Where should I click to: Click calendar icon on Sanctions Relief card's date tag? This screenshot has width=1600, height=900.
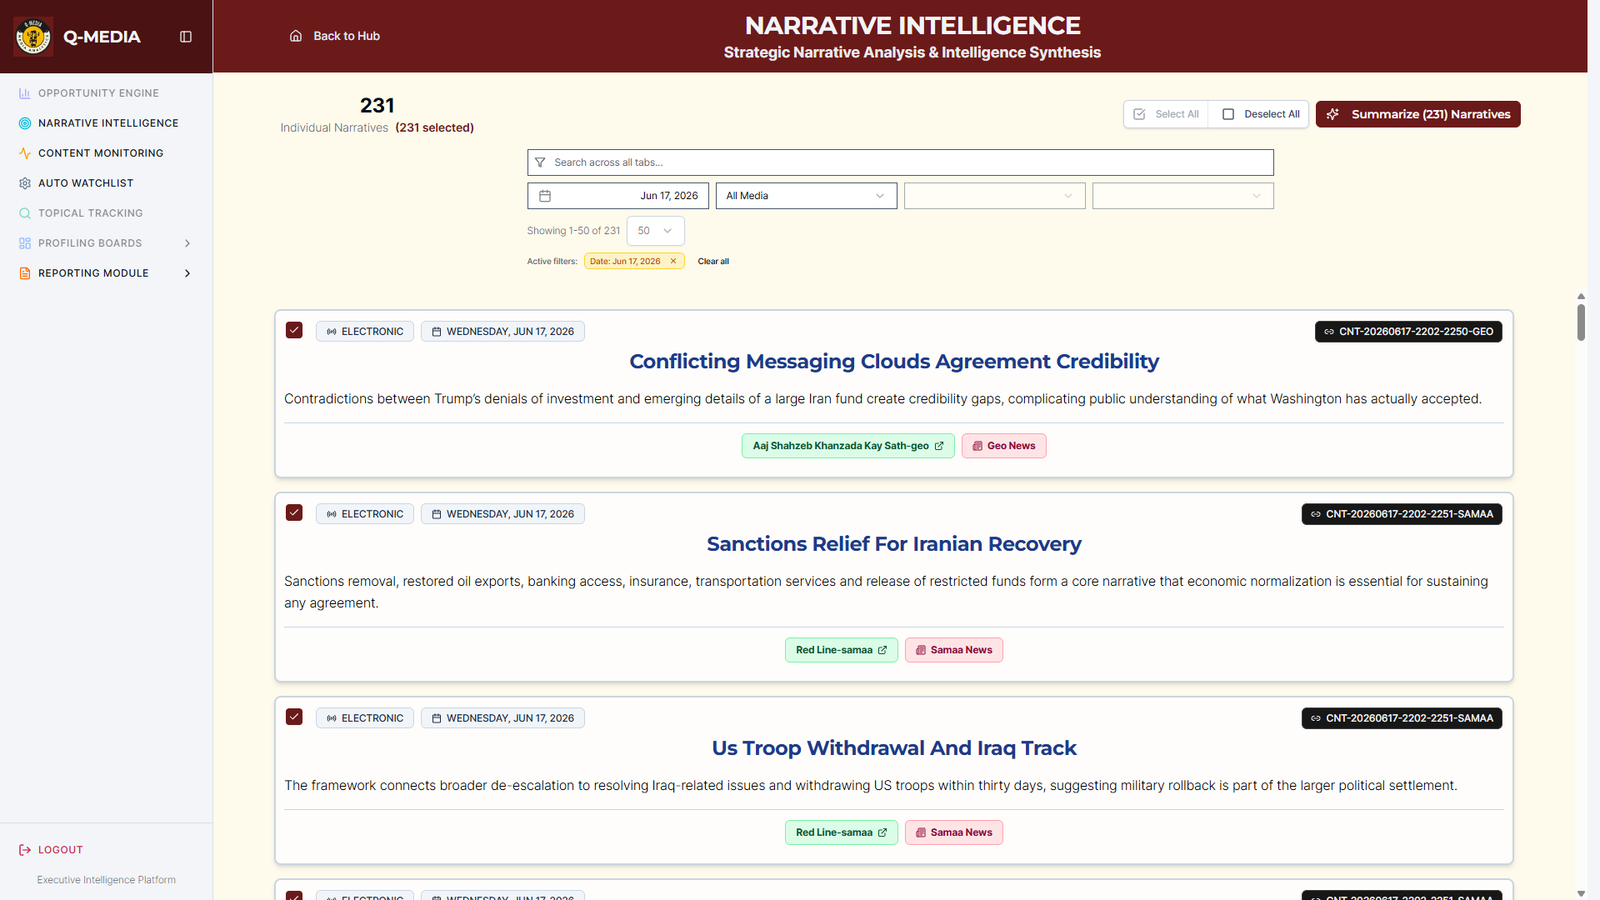pyautogui.click(x=436, y=514)
